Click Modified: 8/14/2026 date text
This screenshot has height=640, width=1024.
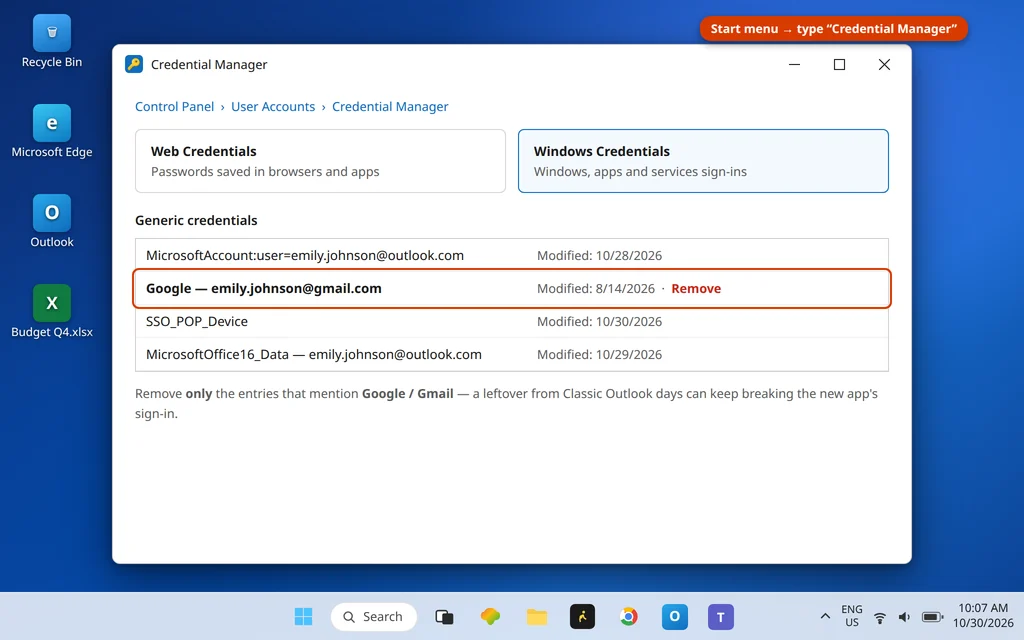(x=596, y=289)
